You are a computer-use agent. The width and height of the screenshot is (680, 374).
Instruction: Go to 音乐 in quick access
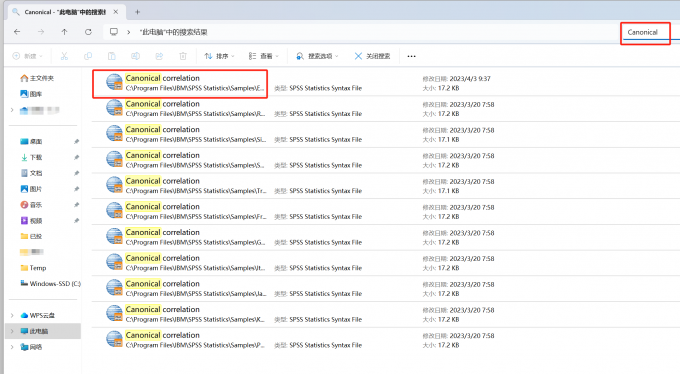[x=31, y=205]
